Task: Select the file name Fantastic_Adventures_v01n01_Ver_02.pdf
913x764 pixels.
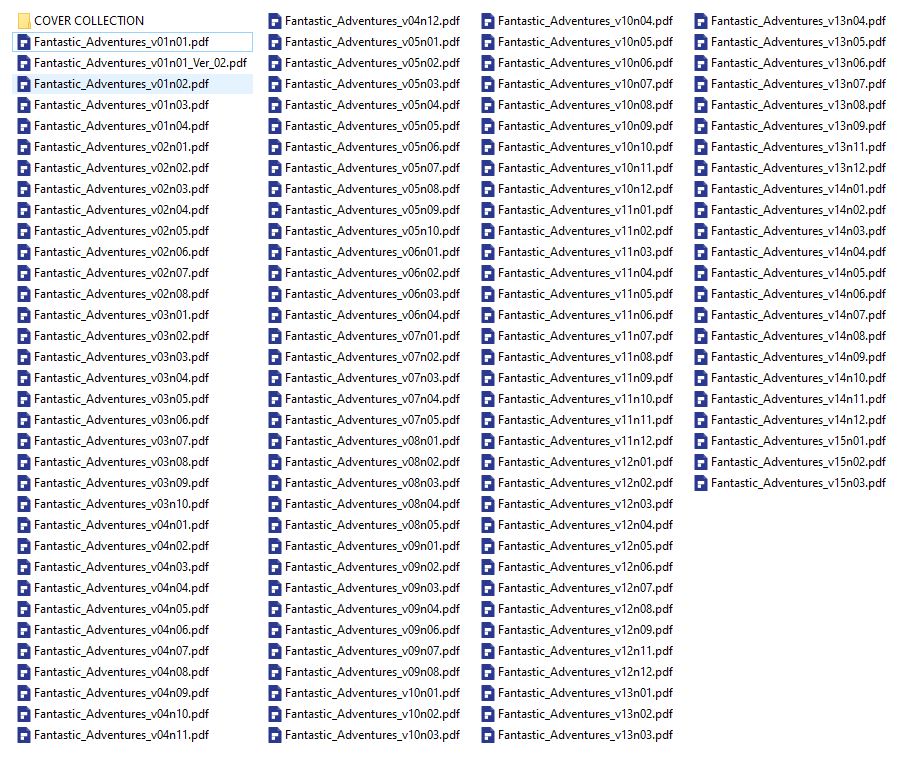Action: (x=140, y=63)
